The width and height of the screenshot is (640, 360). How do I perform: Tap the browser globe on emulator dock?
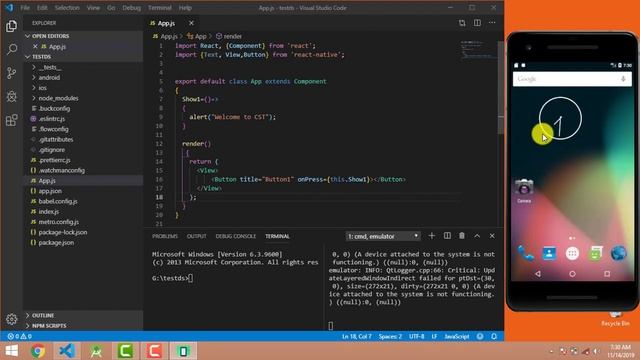point(619,253)
